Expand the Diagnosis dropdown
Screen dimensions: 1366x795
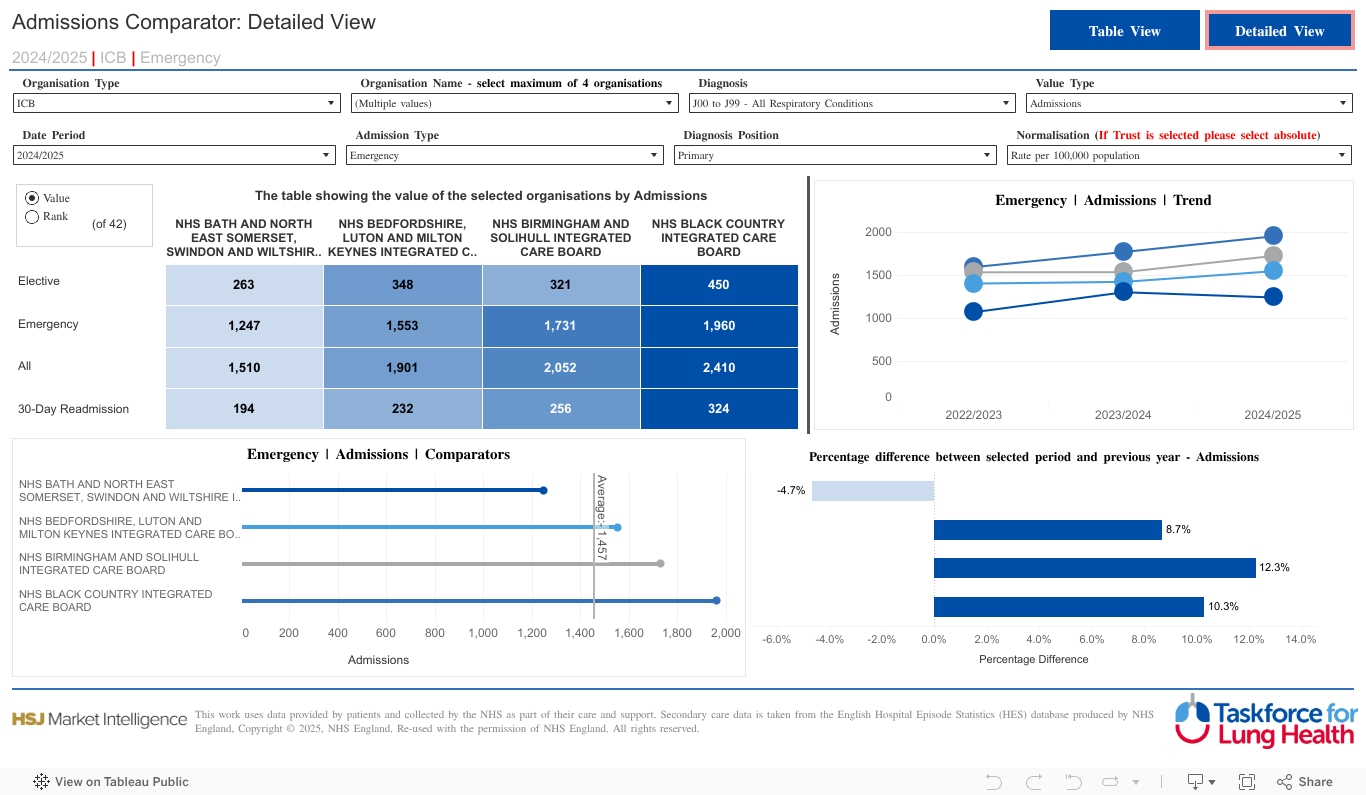tap(852, 103)
